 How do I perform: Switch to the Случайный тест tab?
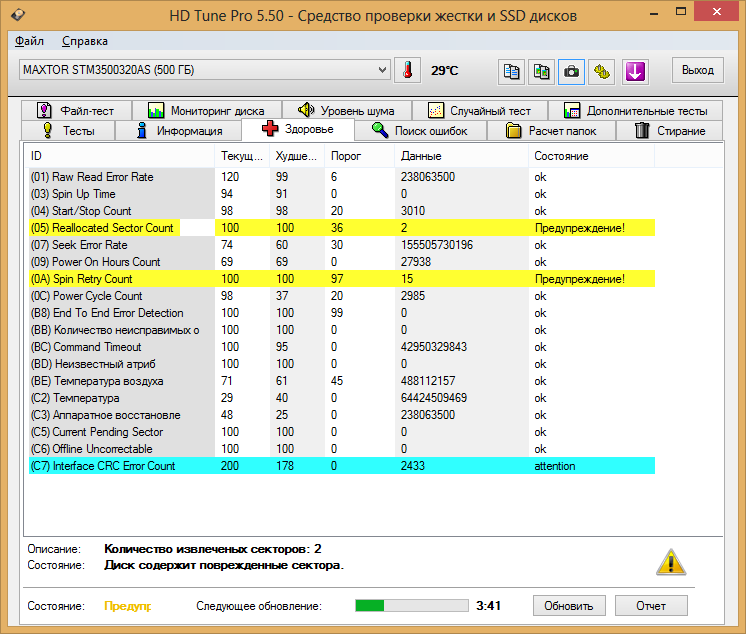pyautogui.click(x=480, y=110)
